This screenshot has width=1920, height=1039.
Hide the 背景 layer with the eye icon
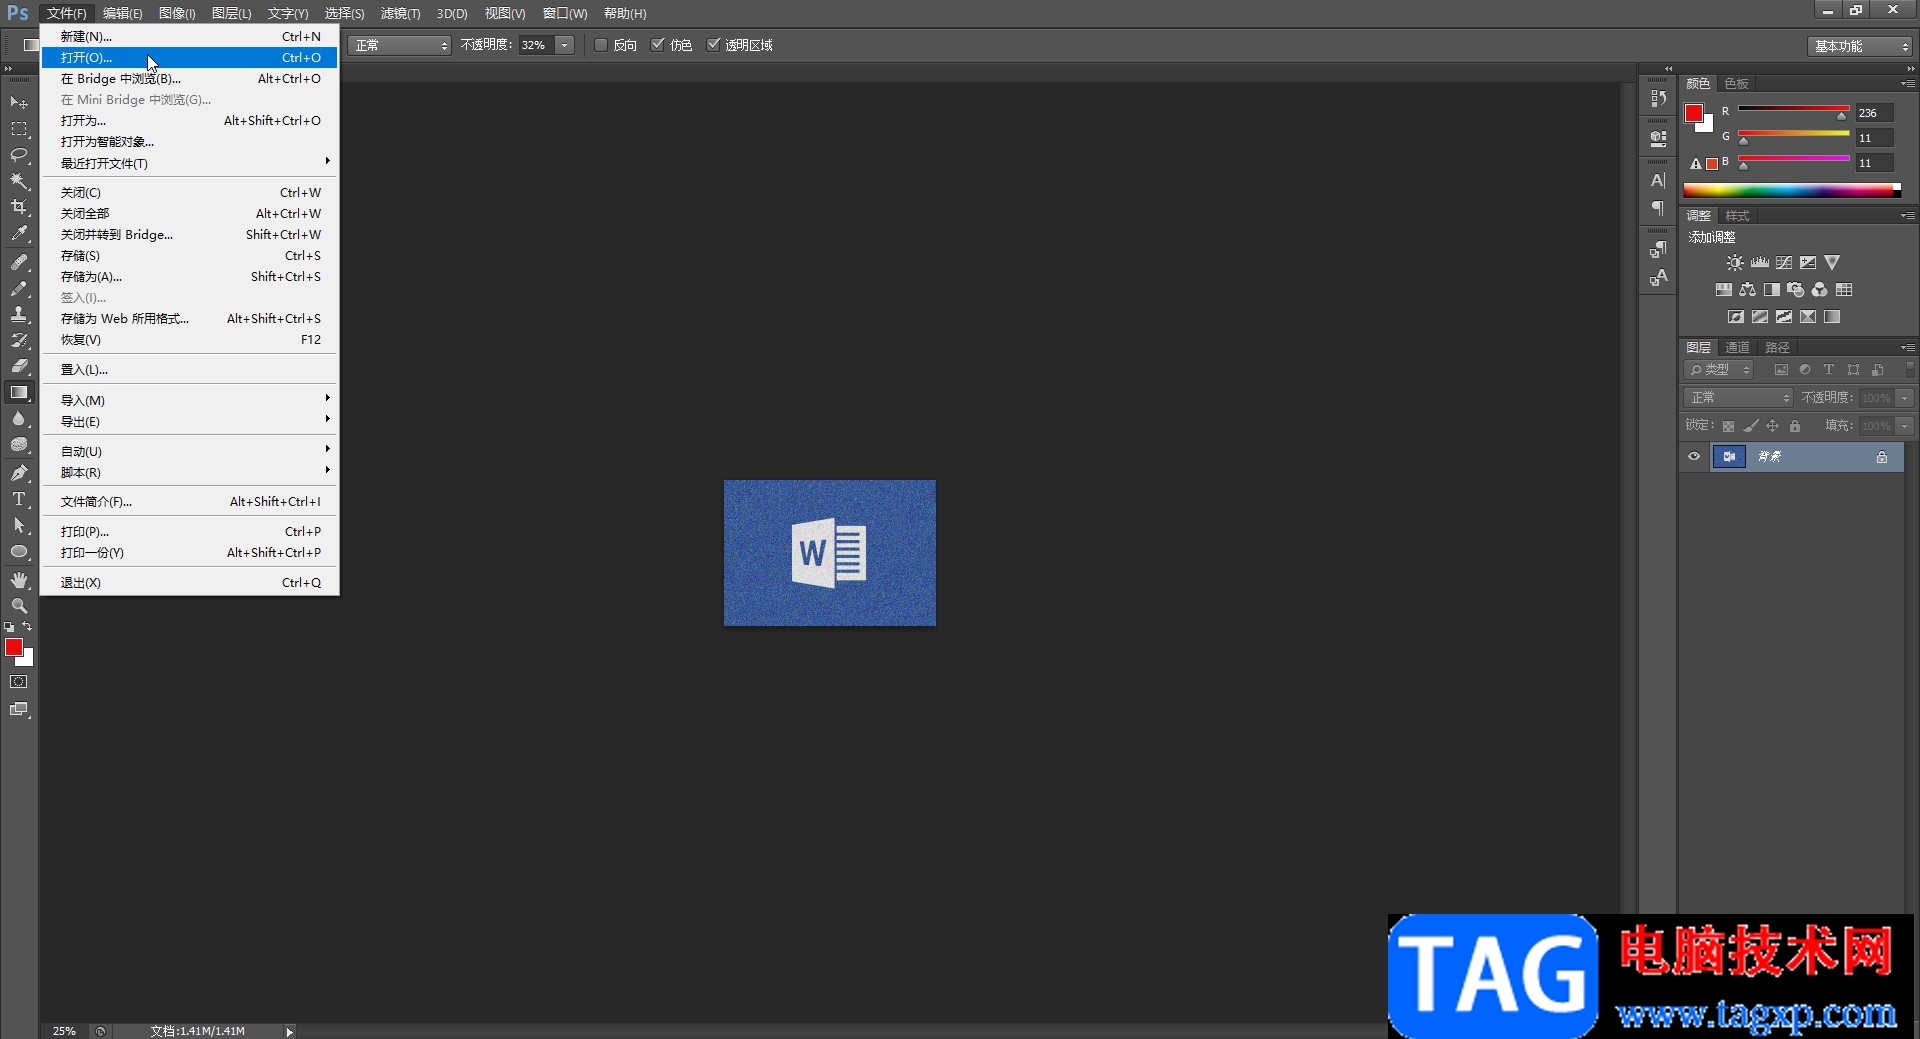pos(1694,457)
